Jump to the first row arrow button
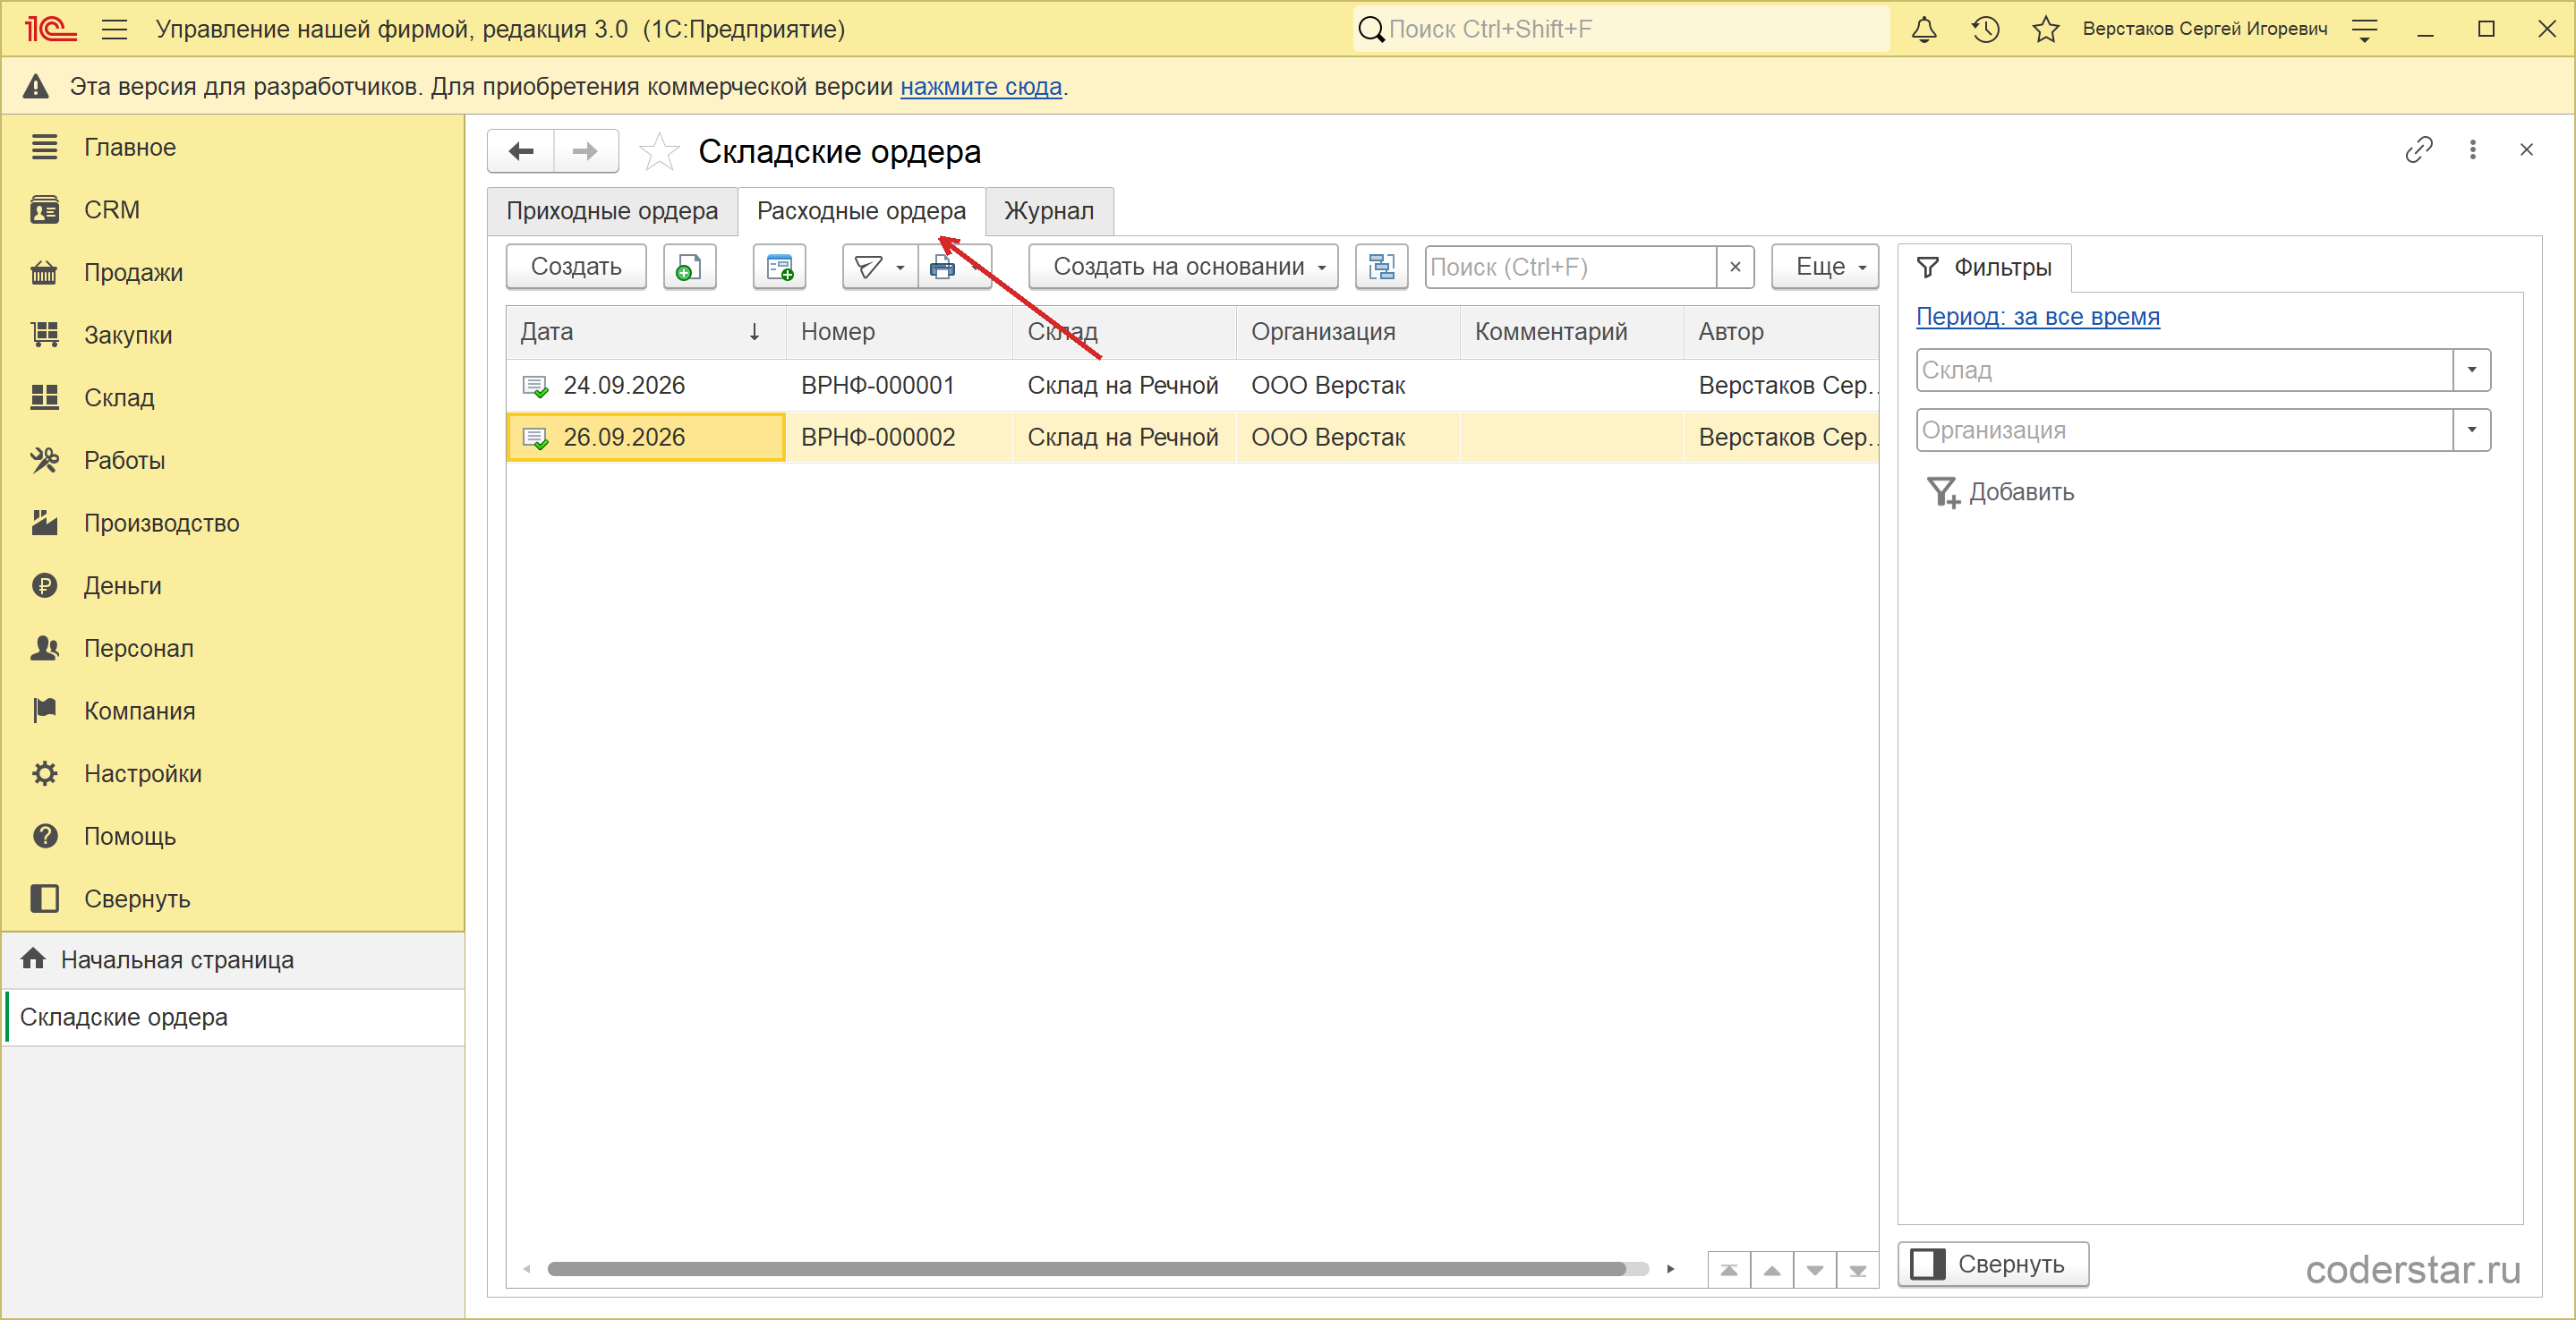2576x1320 pixels. (1728, 1270)
